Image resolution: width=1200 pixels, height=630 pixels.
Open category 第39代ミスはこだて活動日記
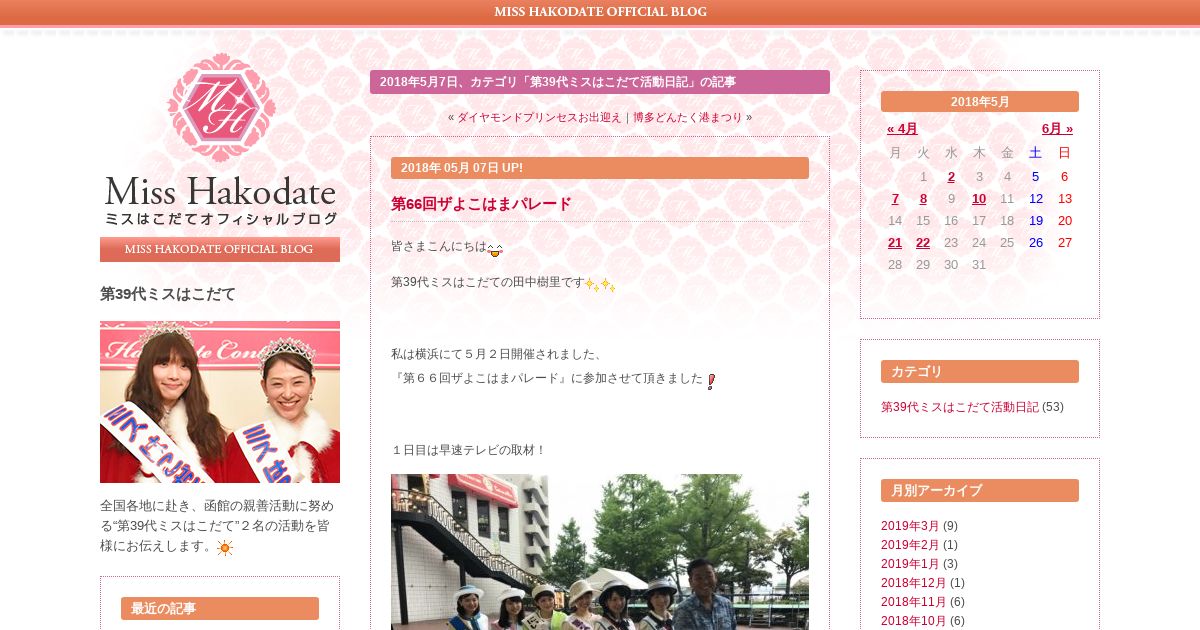[960, 407]
